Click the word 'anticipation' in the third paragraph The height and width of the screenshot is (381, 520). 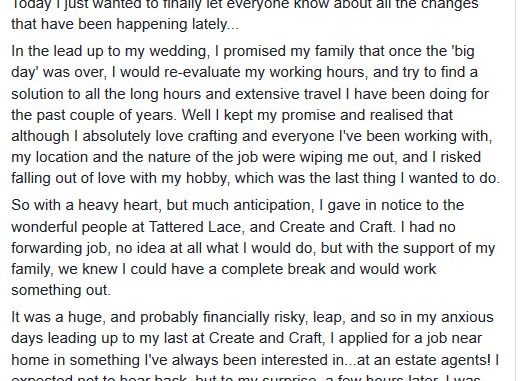272,205
